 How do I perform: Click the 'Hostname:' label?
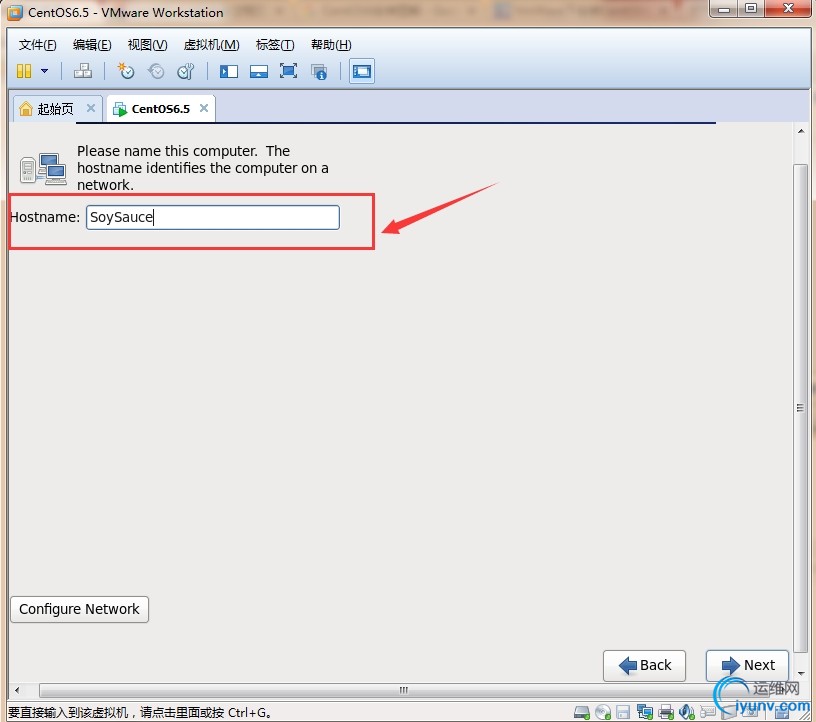(x=45, y=217)
